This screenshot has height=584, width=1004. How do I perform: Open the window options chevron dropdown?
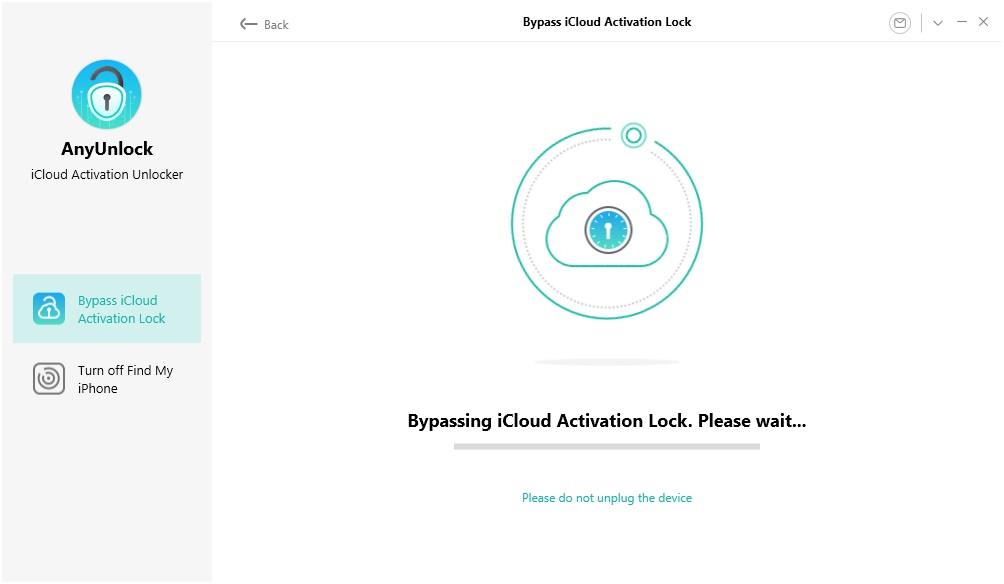pyautogui.click(x=937, y=22)
